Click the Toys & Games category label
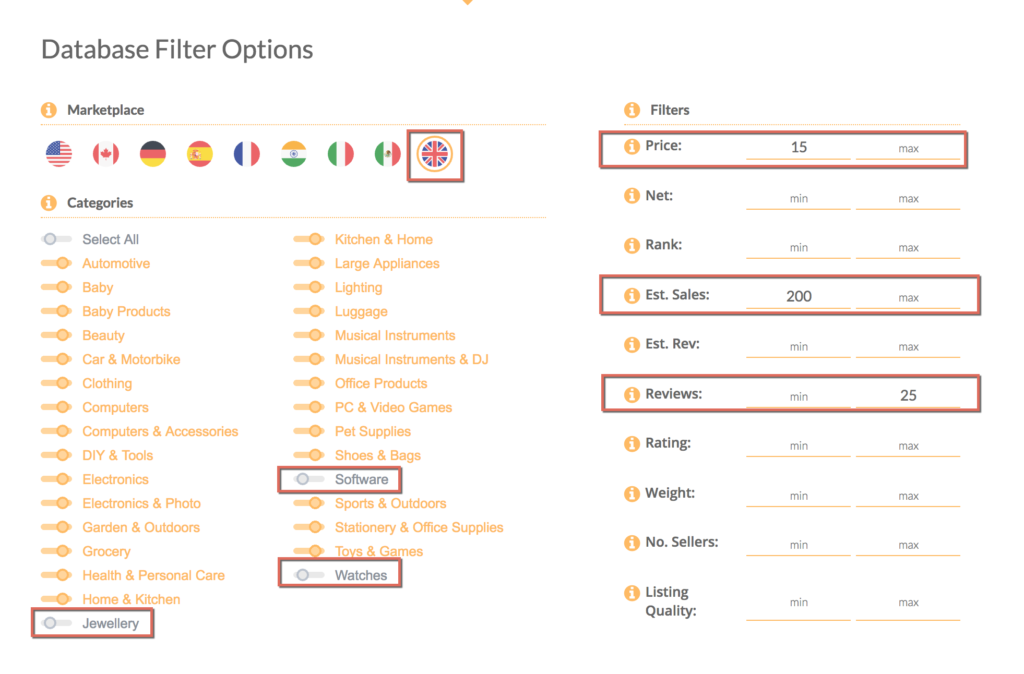 [379, 552]
